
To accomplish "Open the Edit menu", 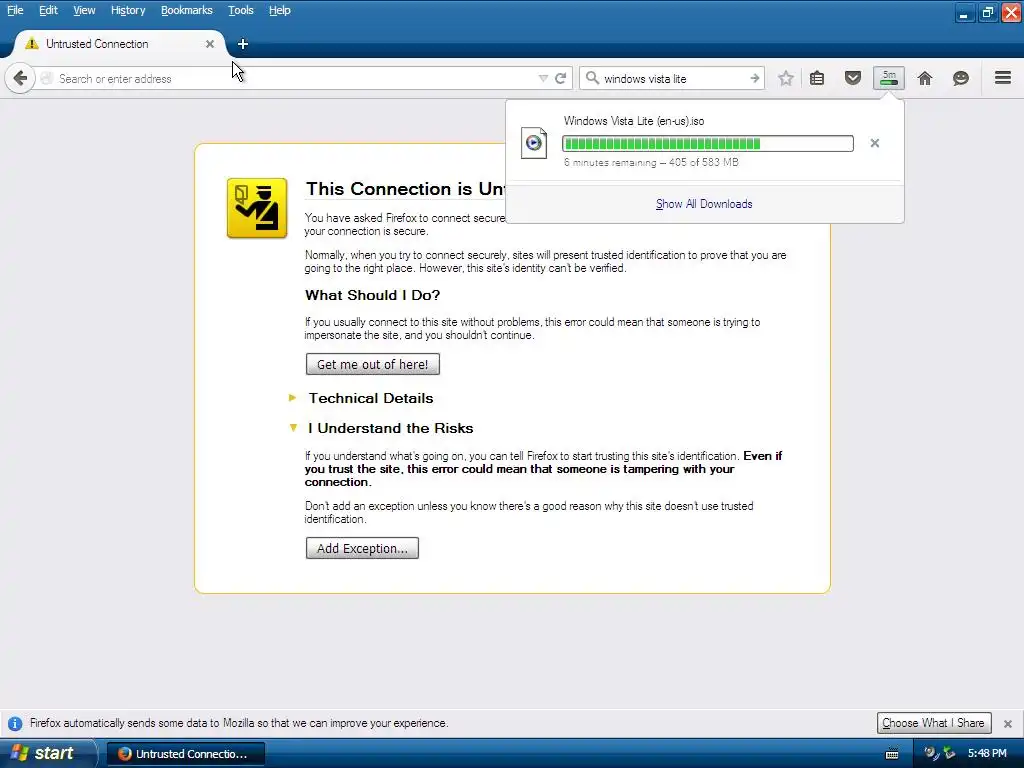I will [x=48, y=10].
